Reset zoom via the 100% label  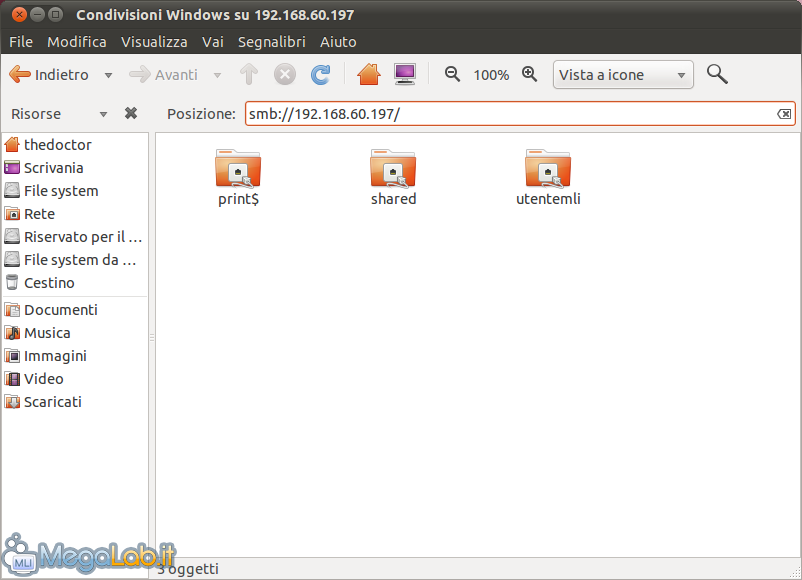point(491,75)
